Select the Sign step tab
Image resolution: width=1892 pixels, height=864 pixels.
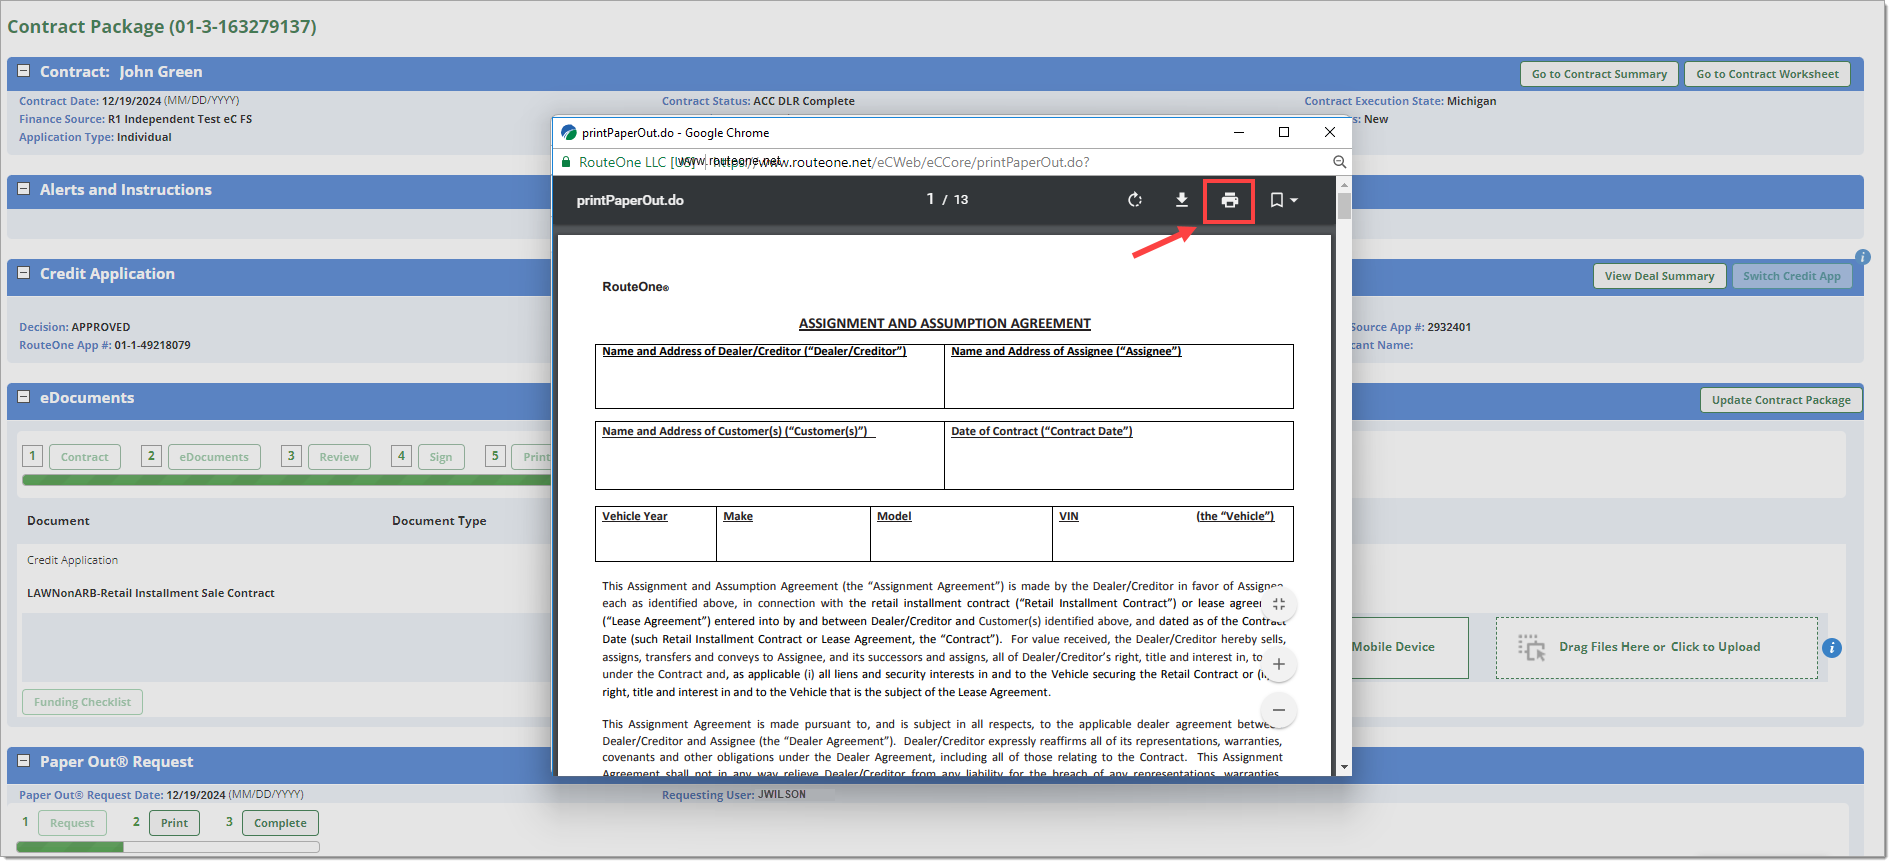(x=441, y=457)
